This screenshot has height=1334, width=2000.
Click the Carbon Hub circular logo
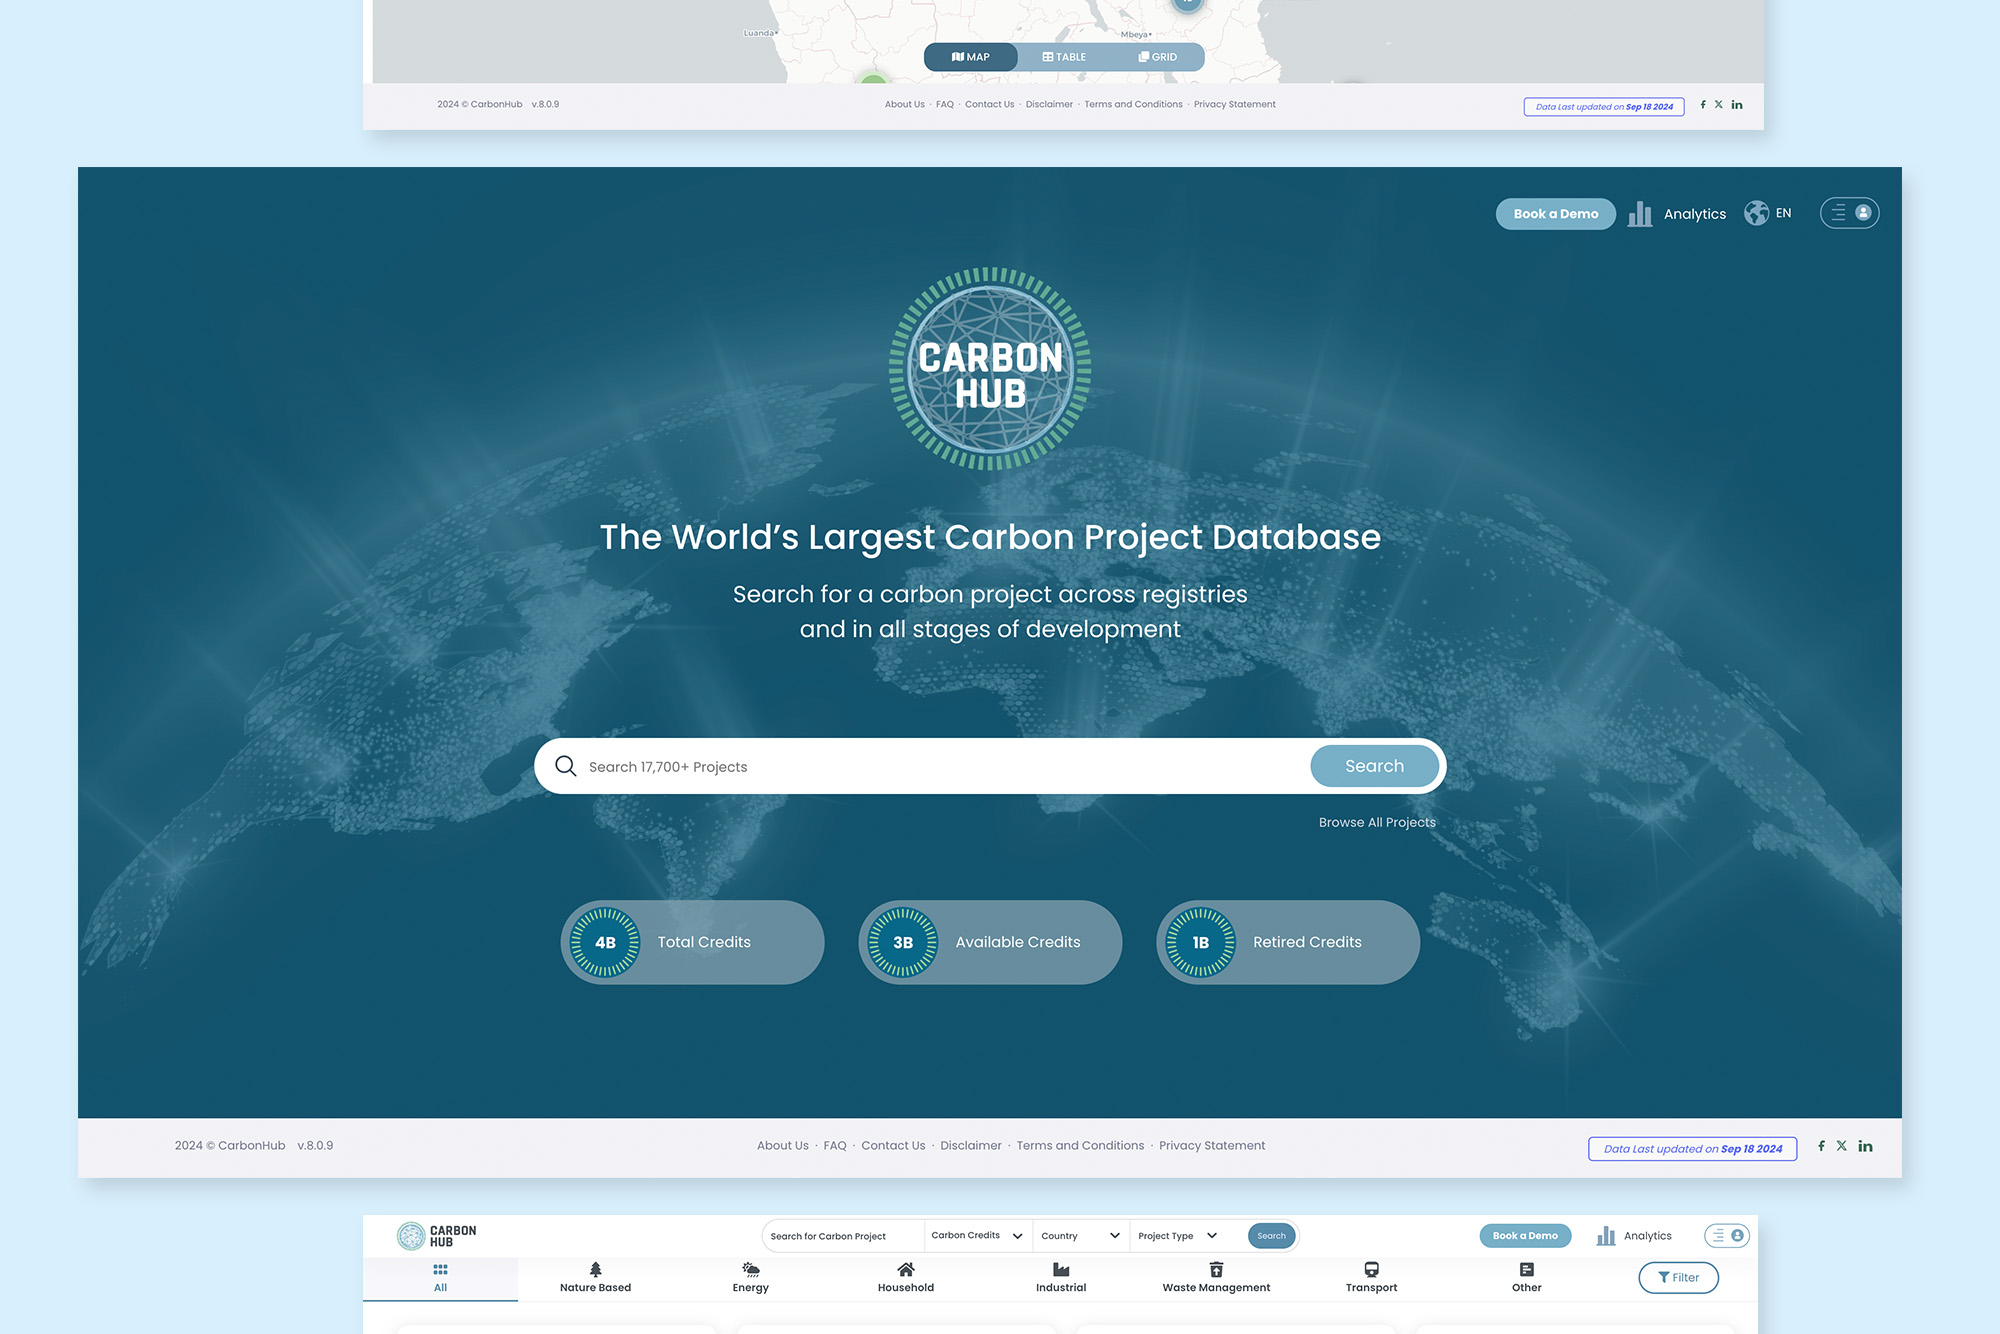point(990,369)
